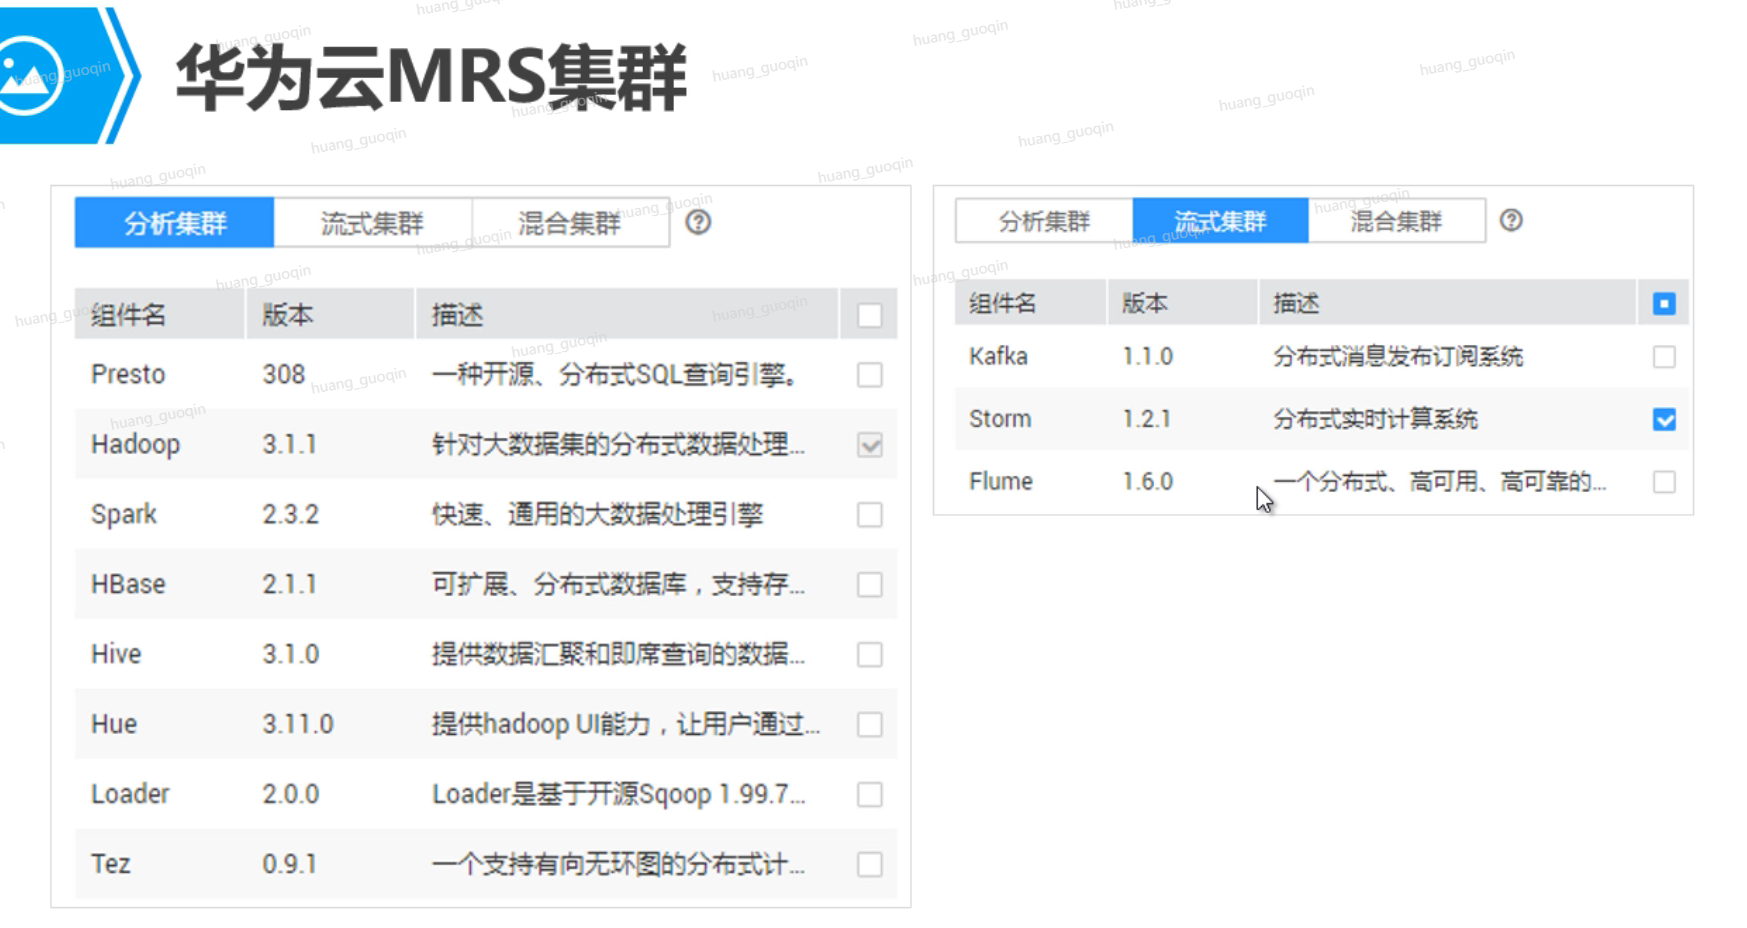Click Spark version 2.3.2

(291, 514)
